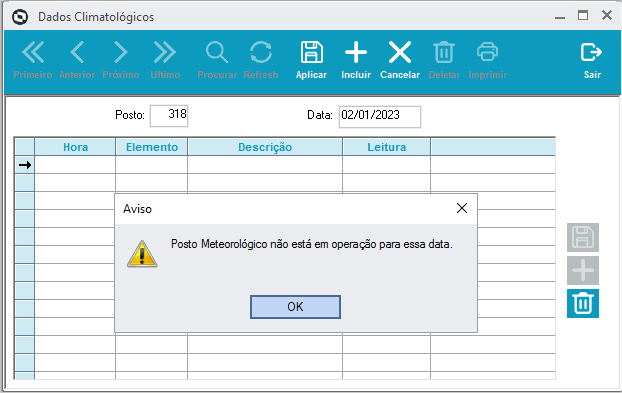622x393 pixels.
Task: Jump to the Ultimo record
Action: pyautogui.click(x=165, y=60)
